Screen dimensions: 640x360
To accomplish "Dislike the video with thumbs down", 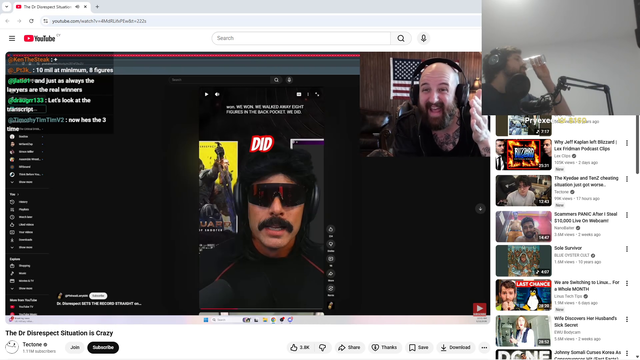I will pos(322,347).
